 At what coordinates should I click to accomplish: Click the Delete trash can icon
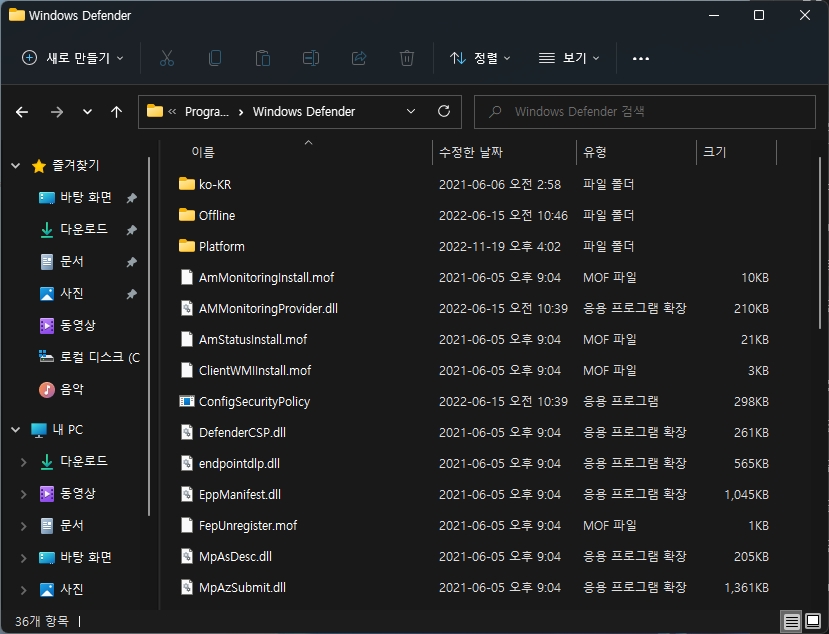[x=407, y=58]
